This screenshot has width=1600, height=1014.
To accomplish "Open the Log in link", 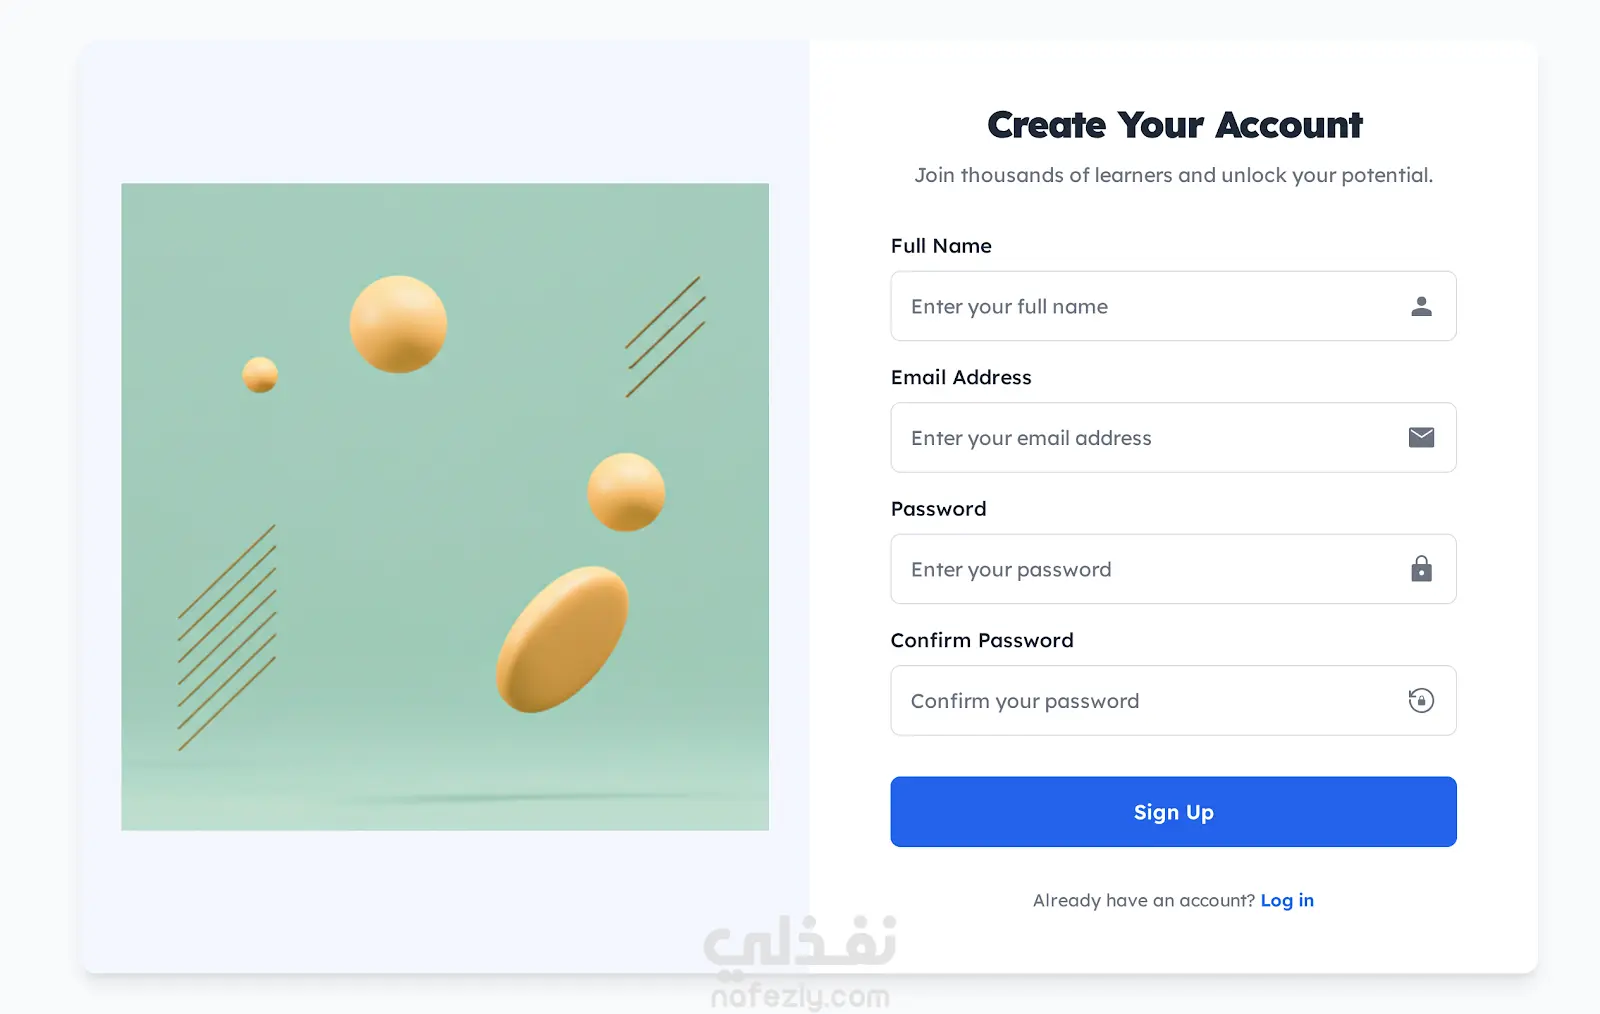I will pyautogui.click(x=1287, y=900).
